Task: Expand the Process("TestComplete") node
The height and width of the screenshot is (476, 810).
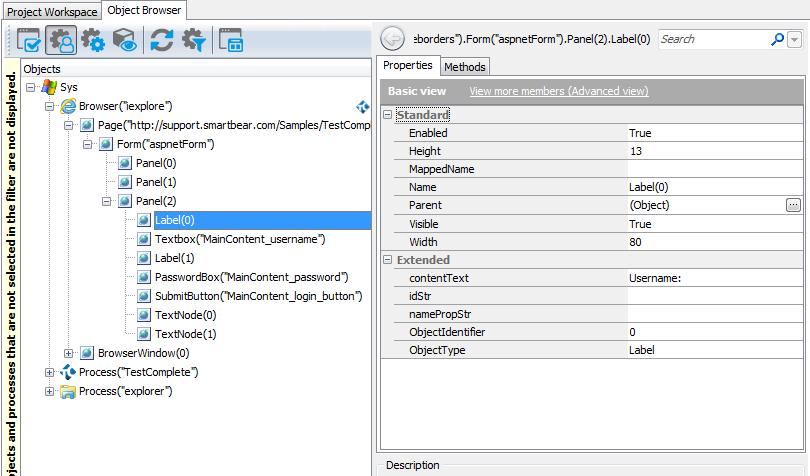Action: [50, 372]
